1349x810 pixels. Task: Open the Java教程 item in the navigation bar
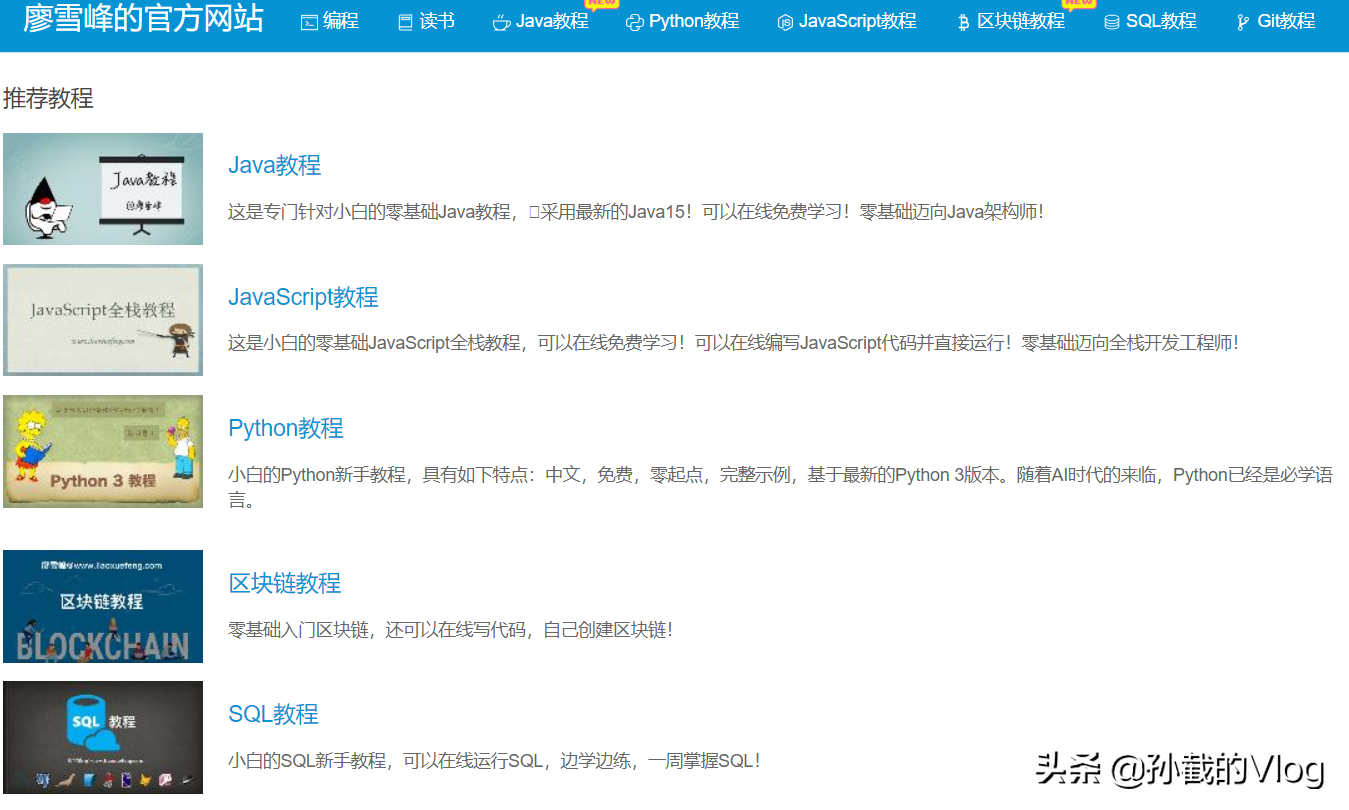tap(552, 21)
